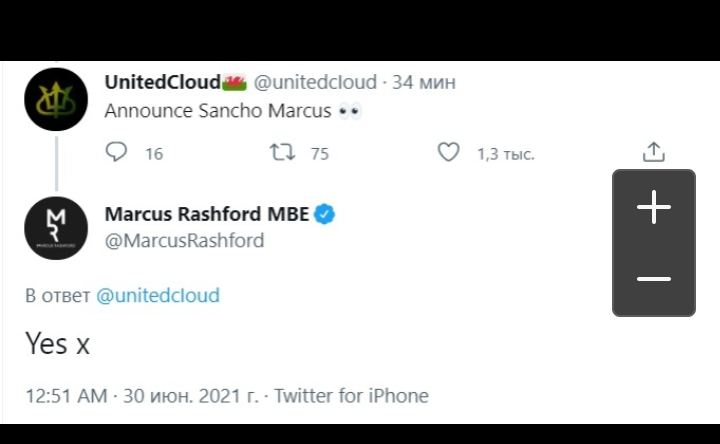Click the 34 мин timestamp
The height and width of the screenshot is (444, 720).
click(x=423, y=82)
